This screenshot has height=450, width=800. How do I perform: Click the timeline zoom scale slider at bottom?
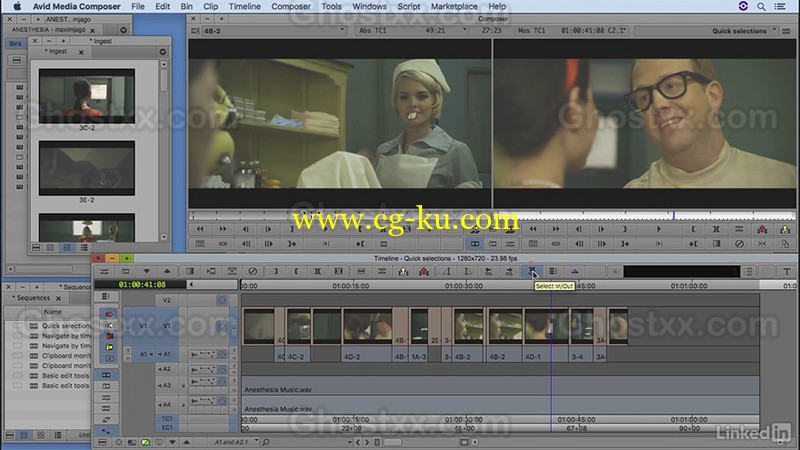[x=392, y=442]
